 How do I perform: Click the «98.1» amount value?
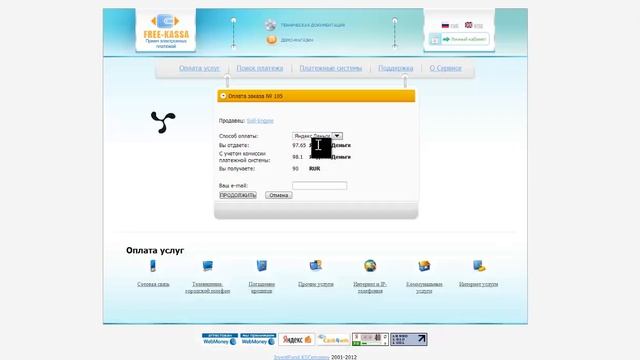point(298,157)
